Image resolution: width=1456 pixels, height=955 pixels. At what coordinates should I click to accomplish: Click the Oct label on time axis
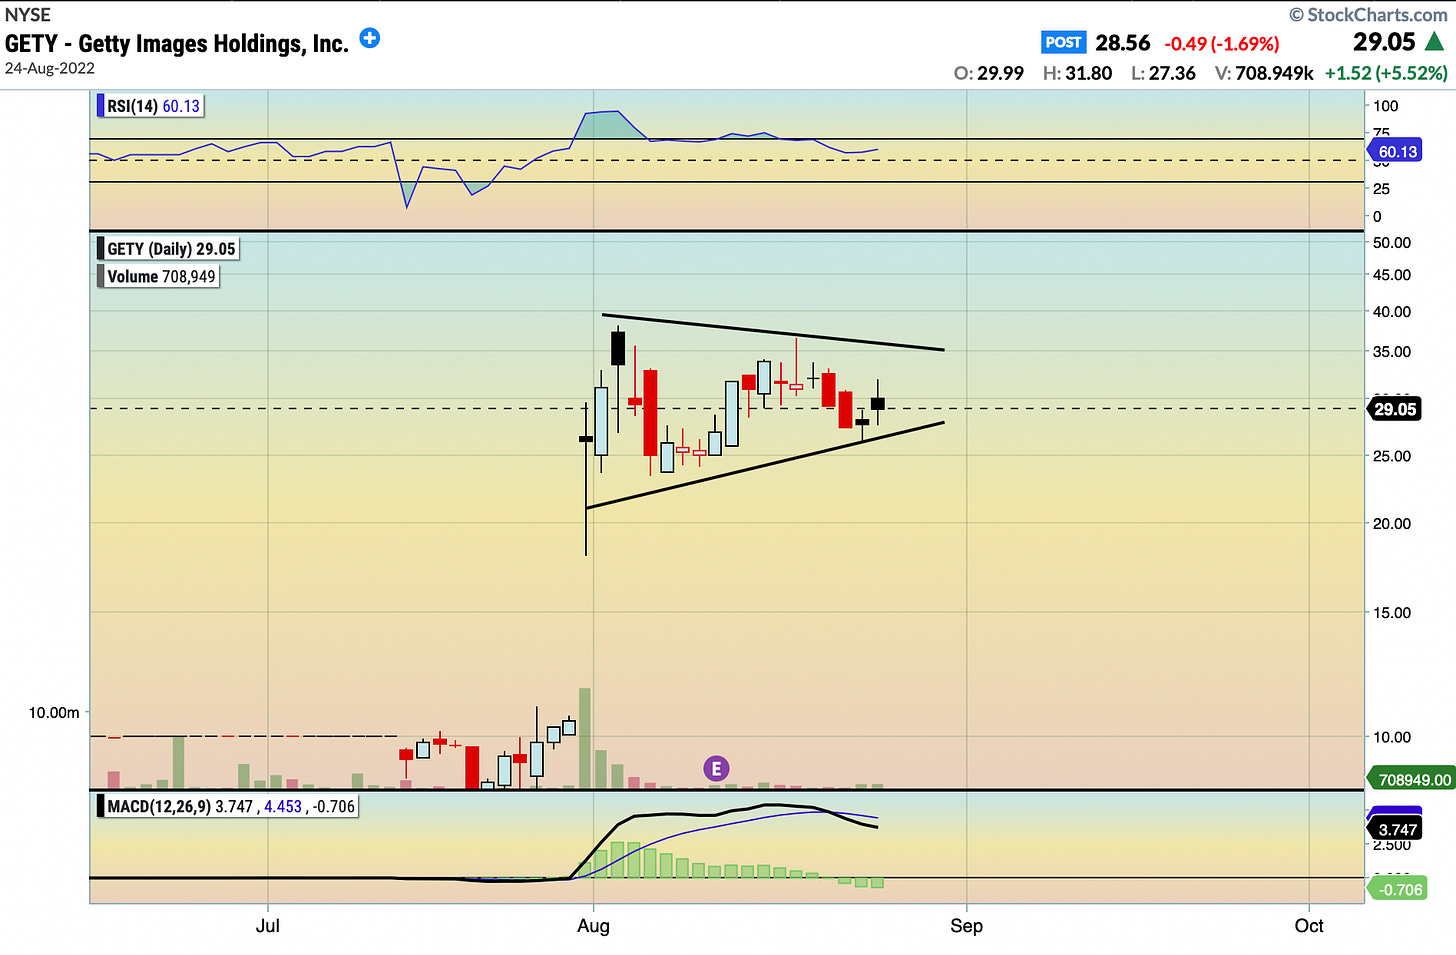[1309, 925]
